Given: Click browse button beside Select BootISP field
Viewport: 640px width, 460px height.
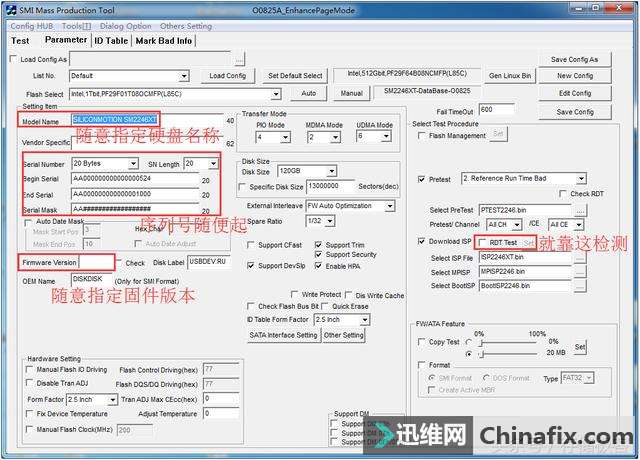Looking at the screenshot, I should [580, 286].
